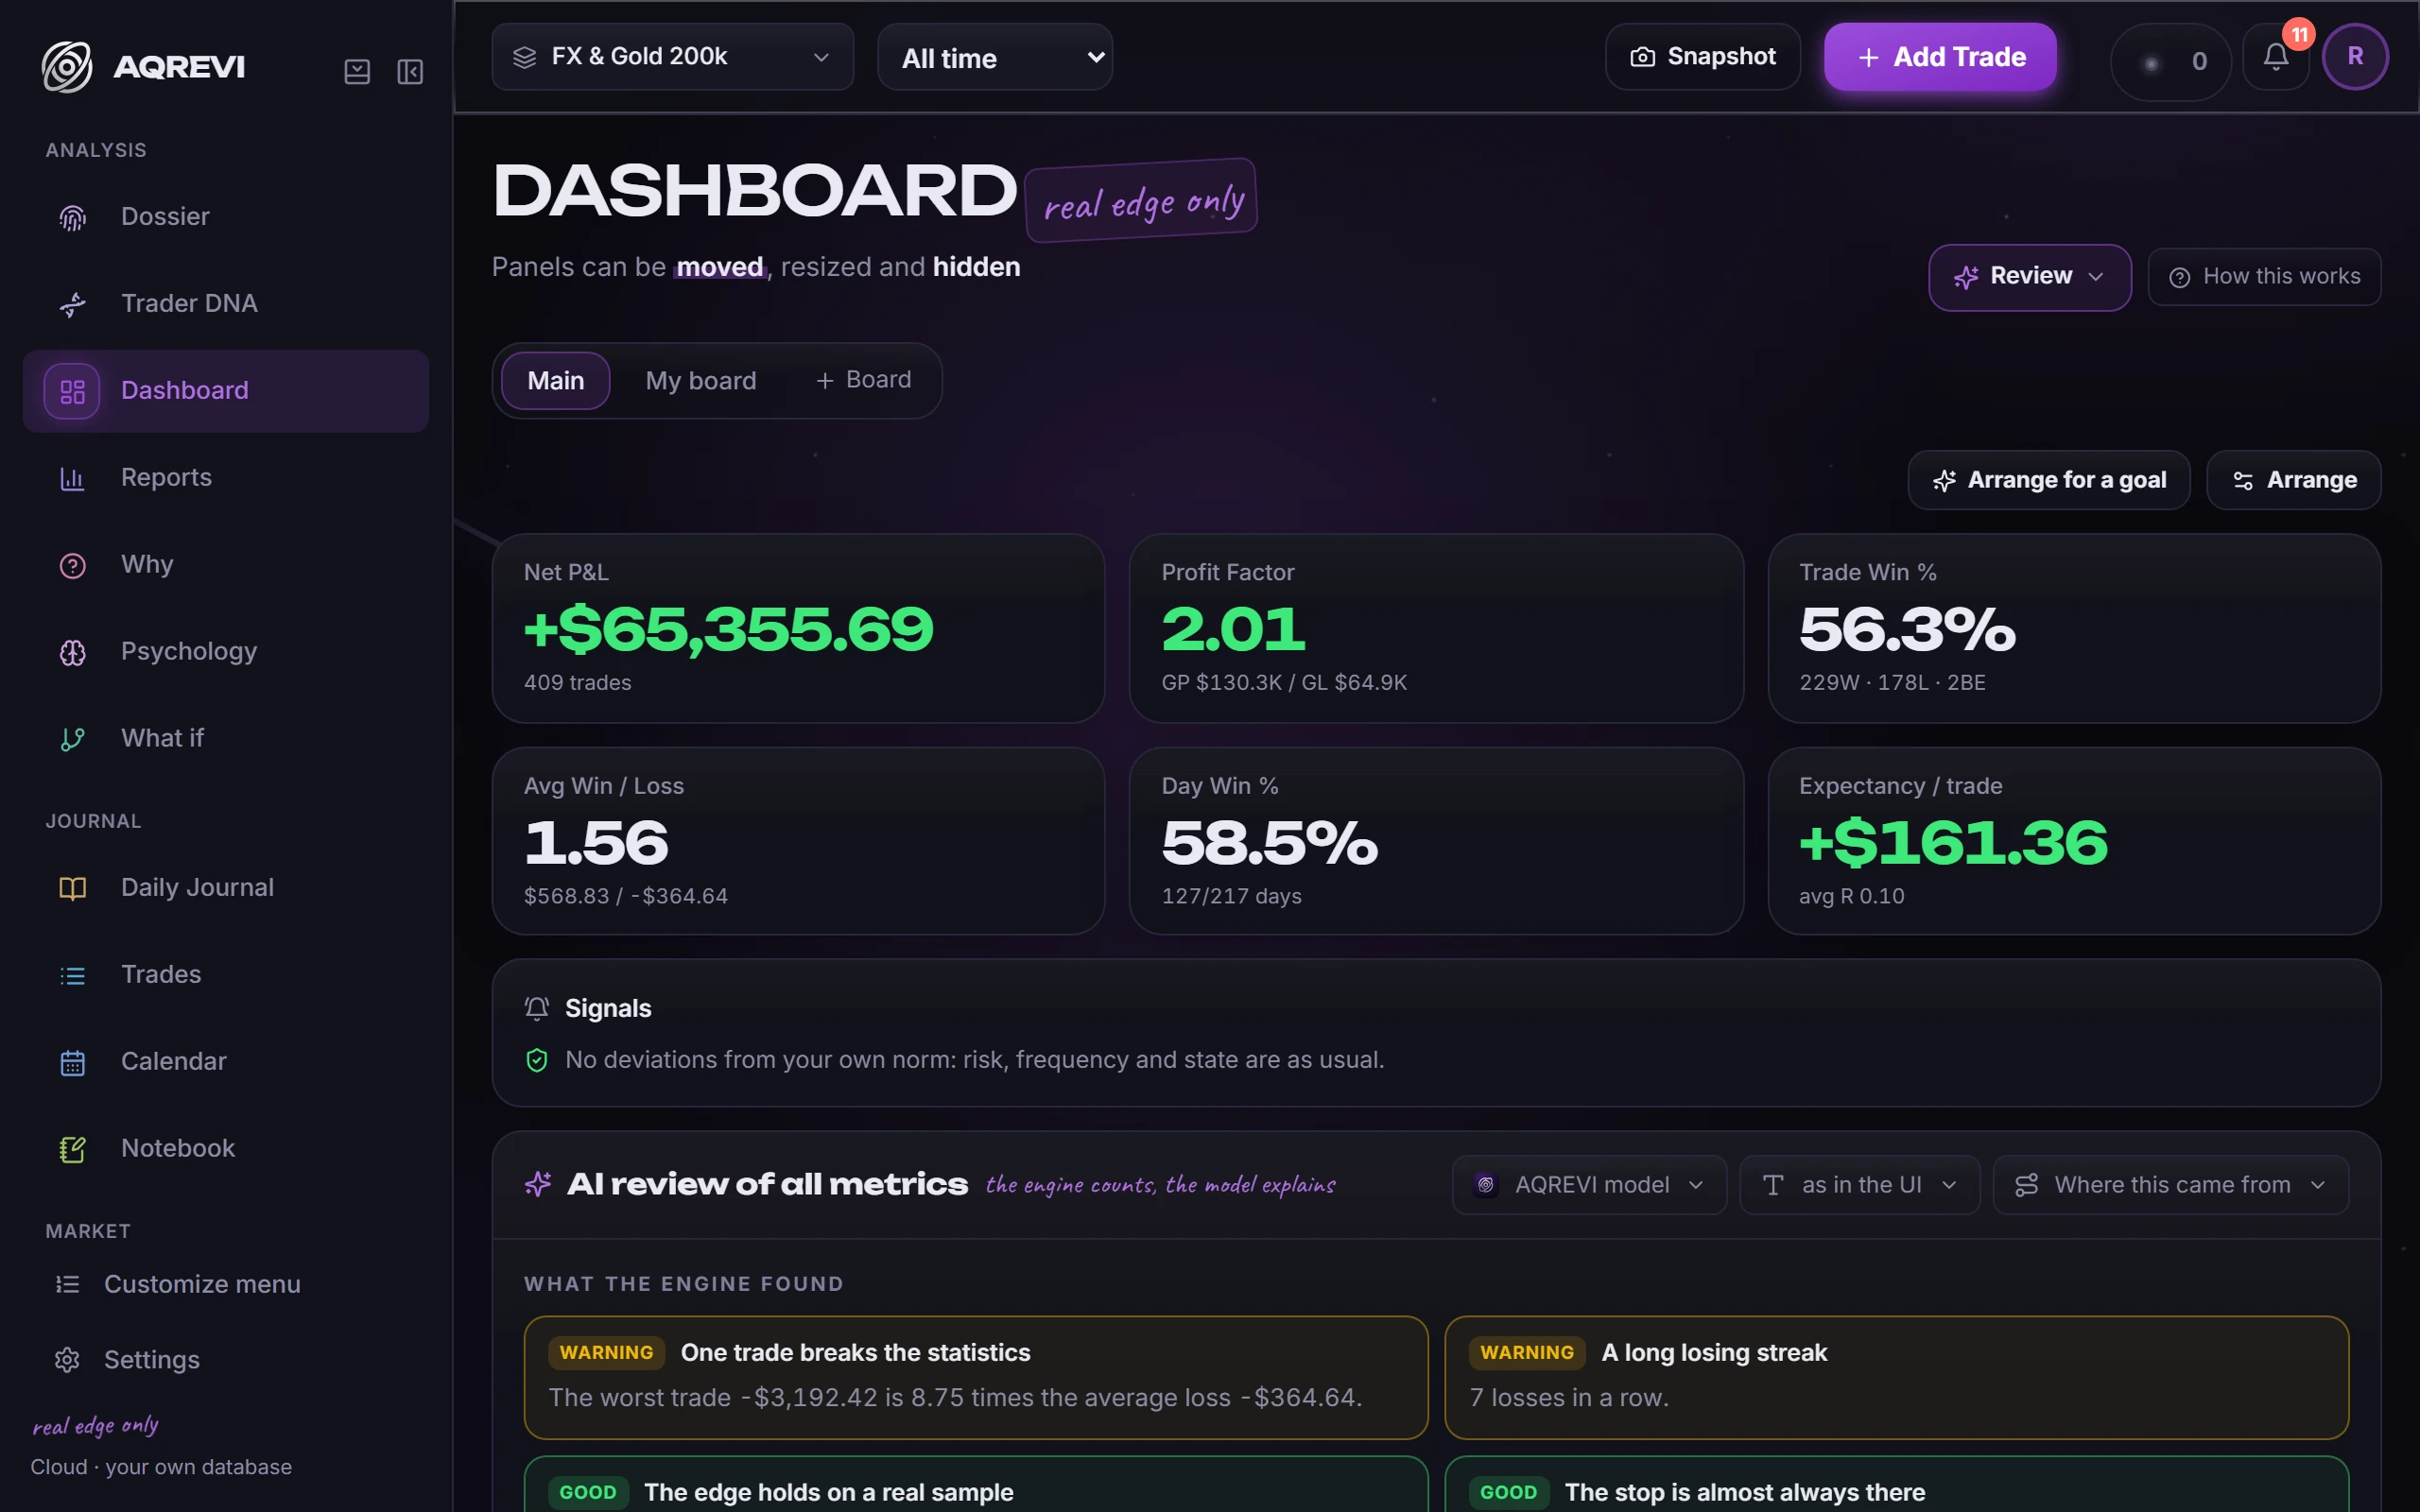The height and width of the screenshot is (1512, 2420).
Task: Click the Why question mark icon
Action: click(72, 565)
